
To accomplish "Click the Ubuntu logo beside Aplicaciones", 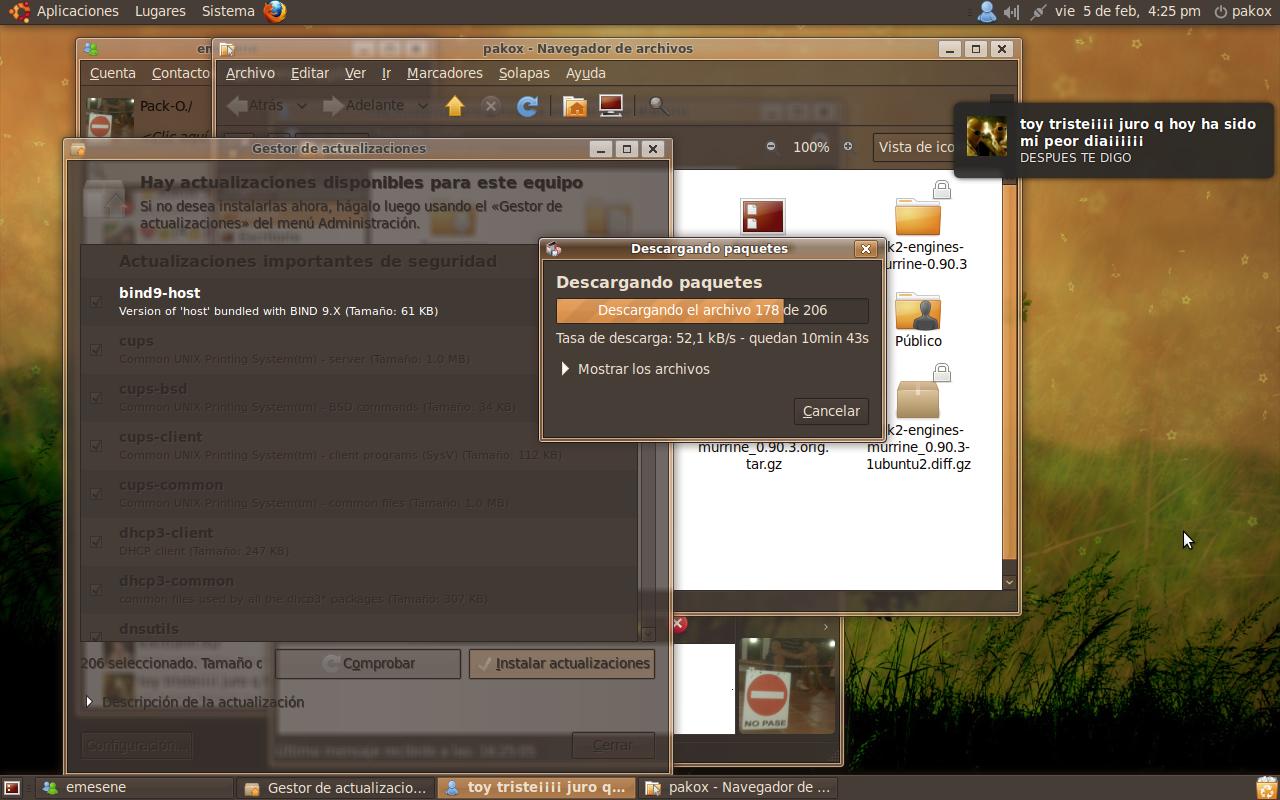I will coord(19,11).
